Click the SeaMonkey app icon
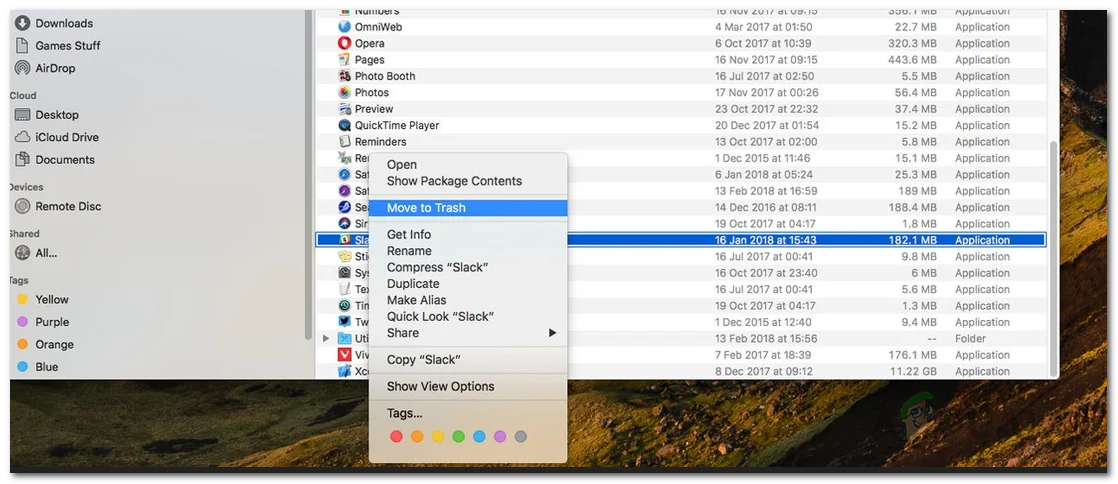 tap(344, 207)
